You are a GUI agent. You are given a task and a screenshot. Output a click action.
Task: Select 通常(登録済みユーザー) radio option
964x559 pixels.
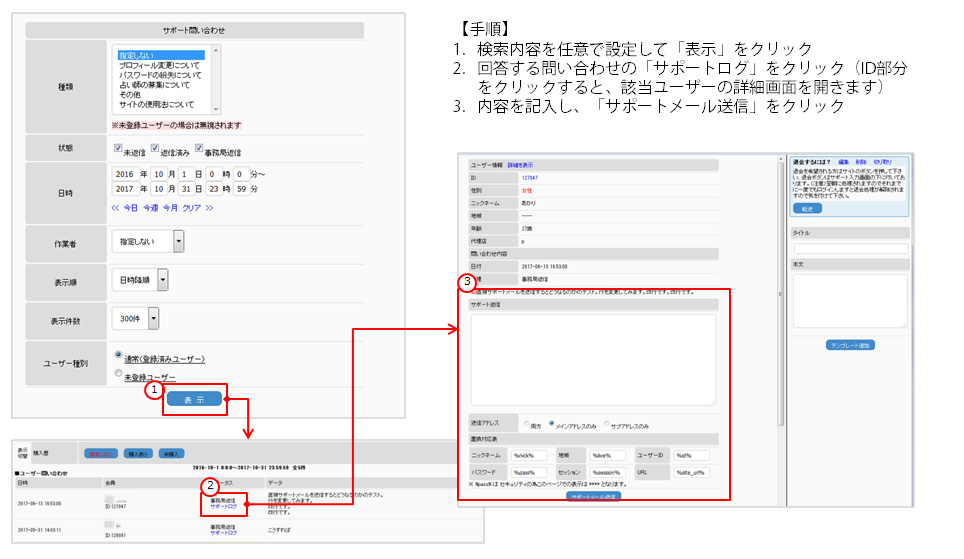click(119, 356)
